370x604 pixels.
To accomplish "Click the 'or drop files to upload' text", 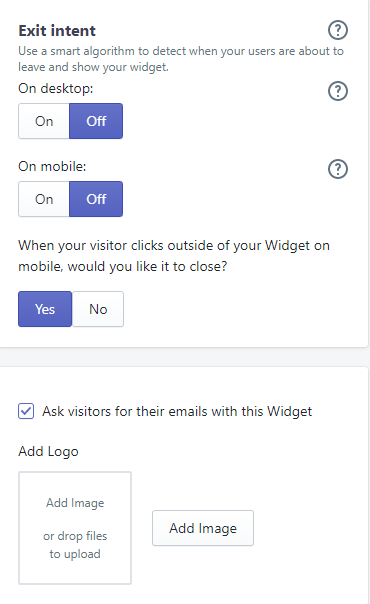I will 75,545.
